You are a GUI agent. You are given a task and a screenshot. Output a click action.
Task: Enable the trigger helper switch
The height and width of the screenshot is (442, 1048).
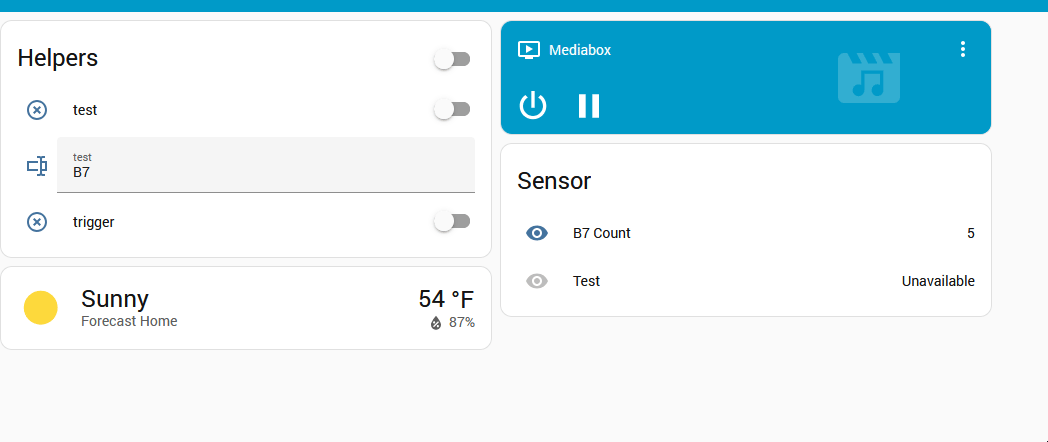tap(452, 221)
